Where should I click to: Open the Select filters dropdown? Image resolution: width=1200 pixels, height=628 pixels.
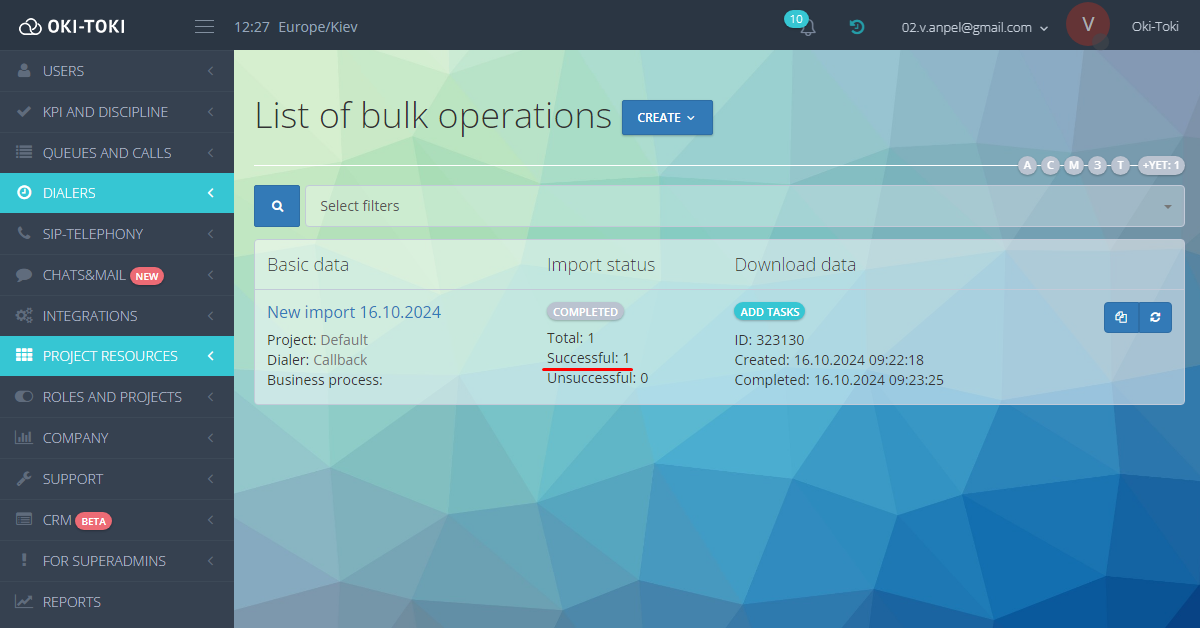click(x=744, y=206)
